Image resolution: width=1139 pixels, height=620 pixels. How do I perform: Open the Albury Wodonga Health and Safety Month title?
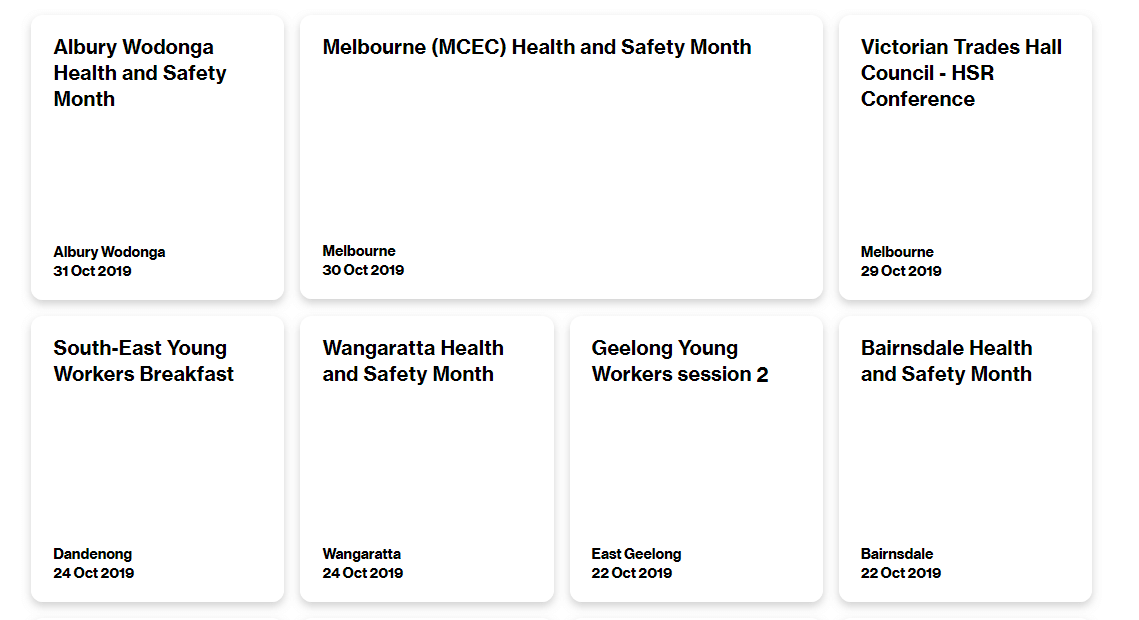coord(140,73)
